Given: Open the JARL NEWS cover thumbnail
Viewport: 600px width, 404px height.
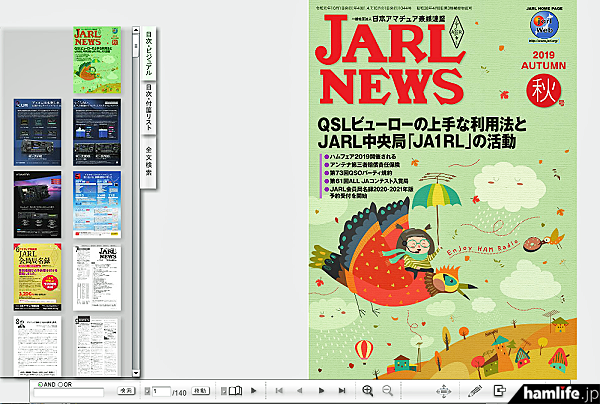Looking at the screenshot, I should coord(96,60).
